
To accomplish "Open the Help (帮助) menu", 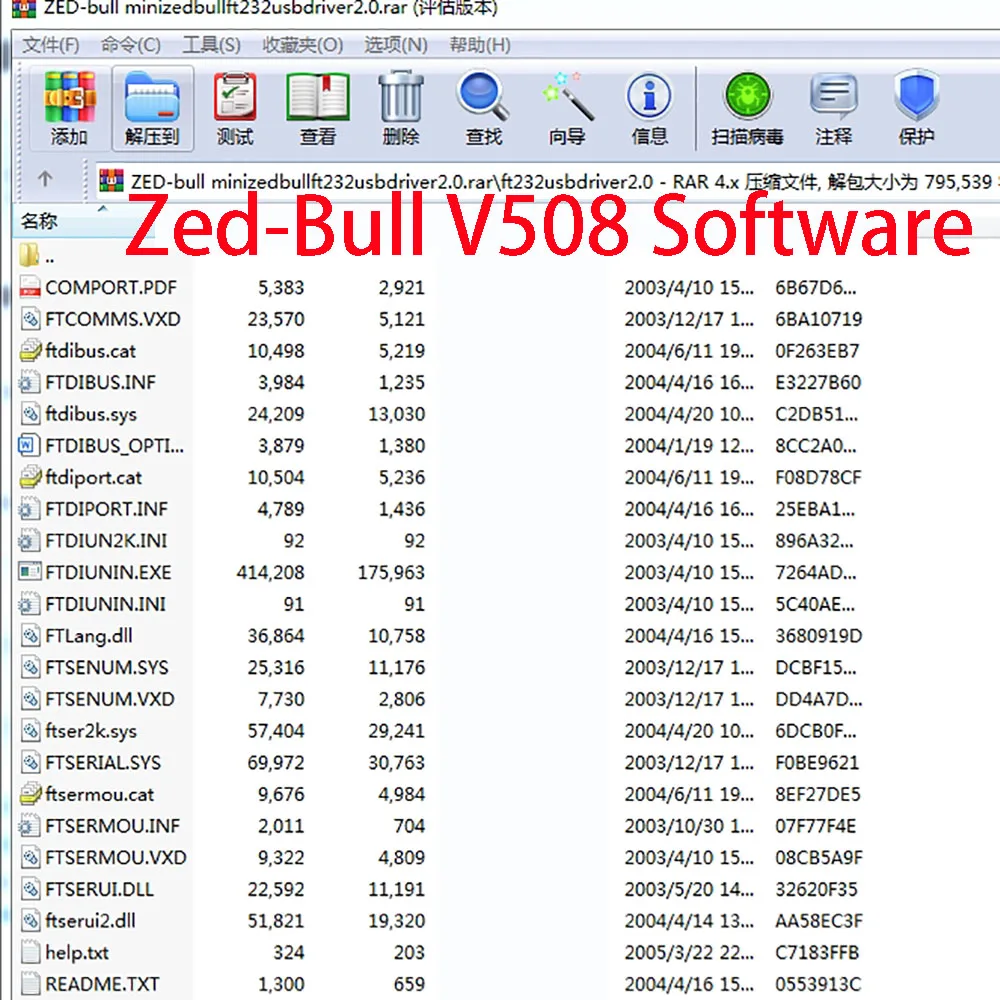I will (480, 45).
